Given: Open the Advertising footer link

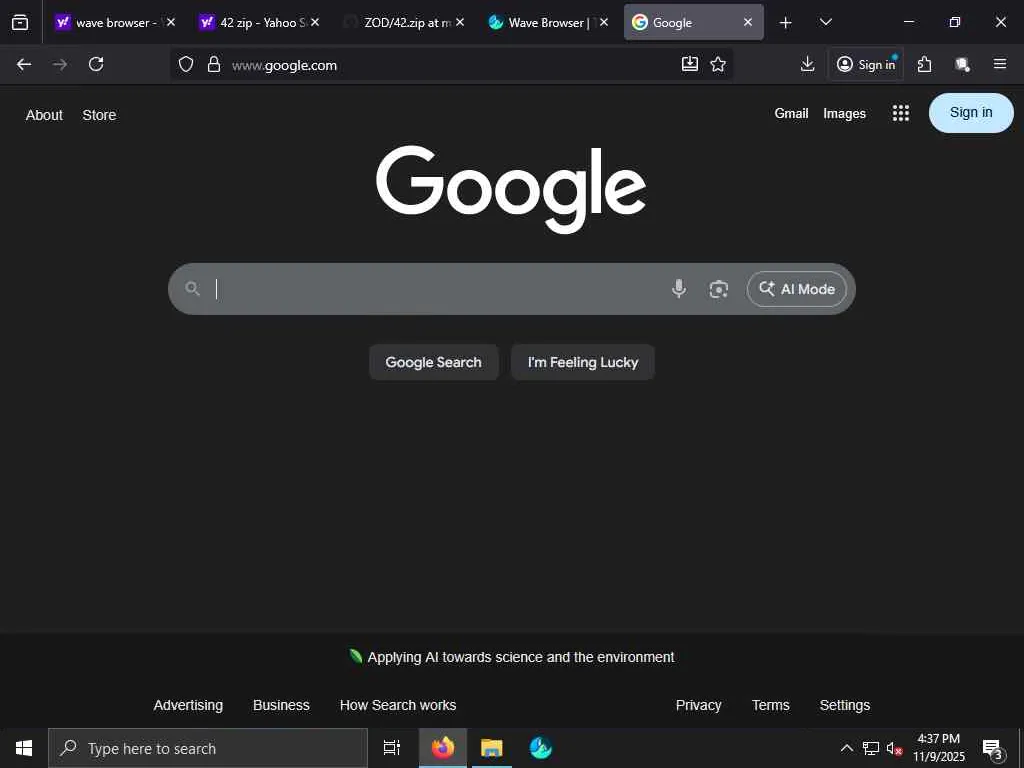Looking at the screenshot, I should pos(188,705).
